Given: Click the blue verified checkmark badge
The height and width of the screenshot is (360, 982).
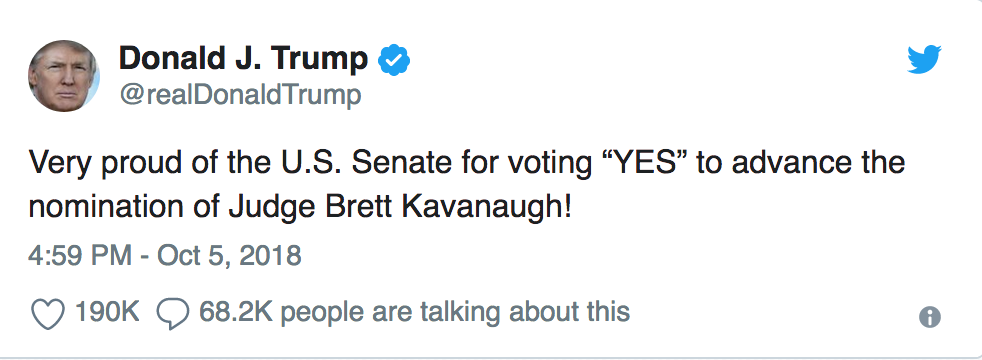Looking at the screenshot, I should tap(394, 60).
